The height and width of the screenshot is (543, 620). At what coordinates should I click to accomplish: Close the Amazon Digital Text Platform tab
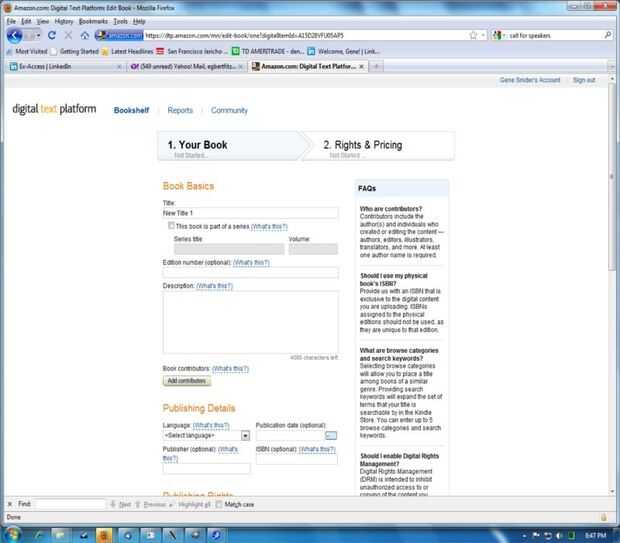(361, 66)
